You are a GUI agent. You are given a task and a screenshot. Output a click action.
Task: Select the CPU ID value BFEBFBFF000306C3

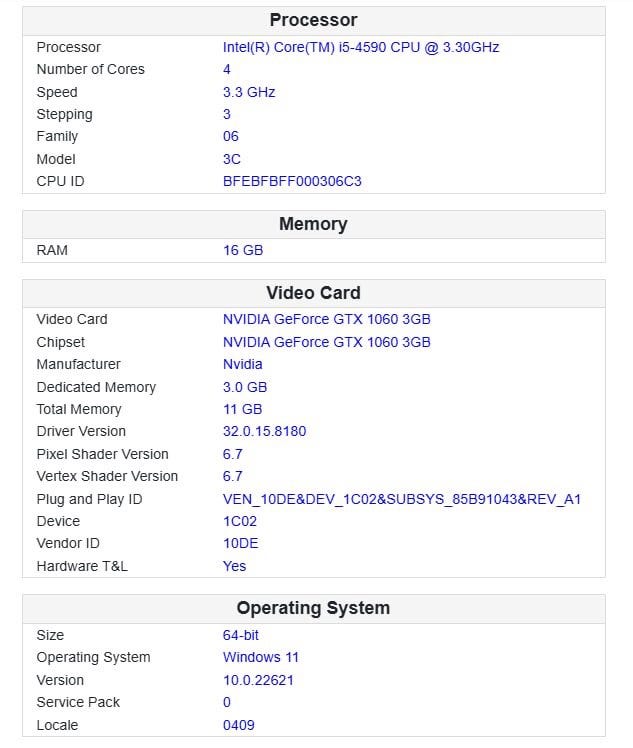(292, 182)
